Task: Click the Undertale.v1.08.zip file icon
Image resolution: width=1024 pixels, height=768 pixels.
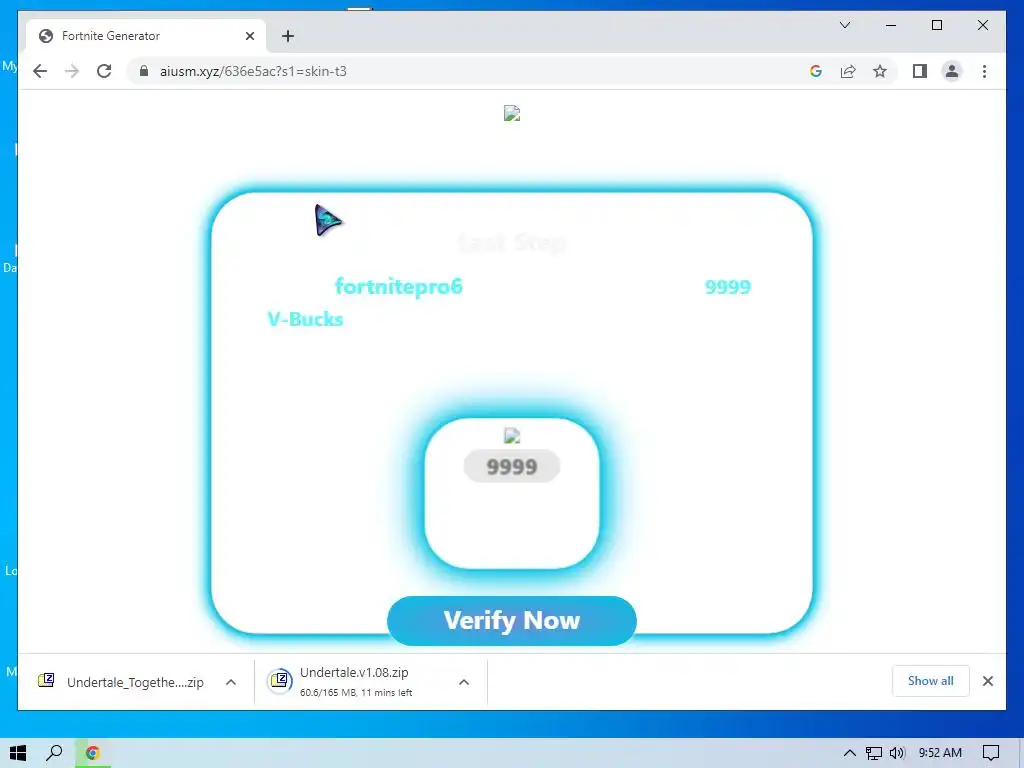Action: (280, 680)
